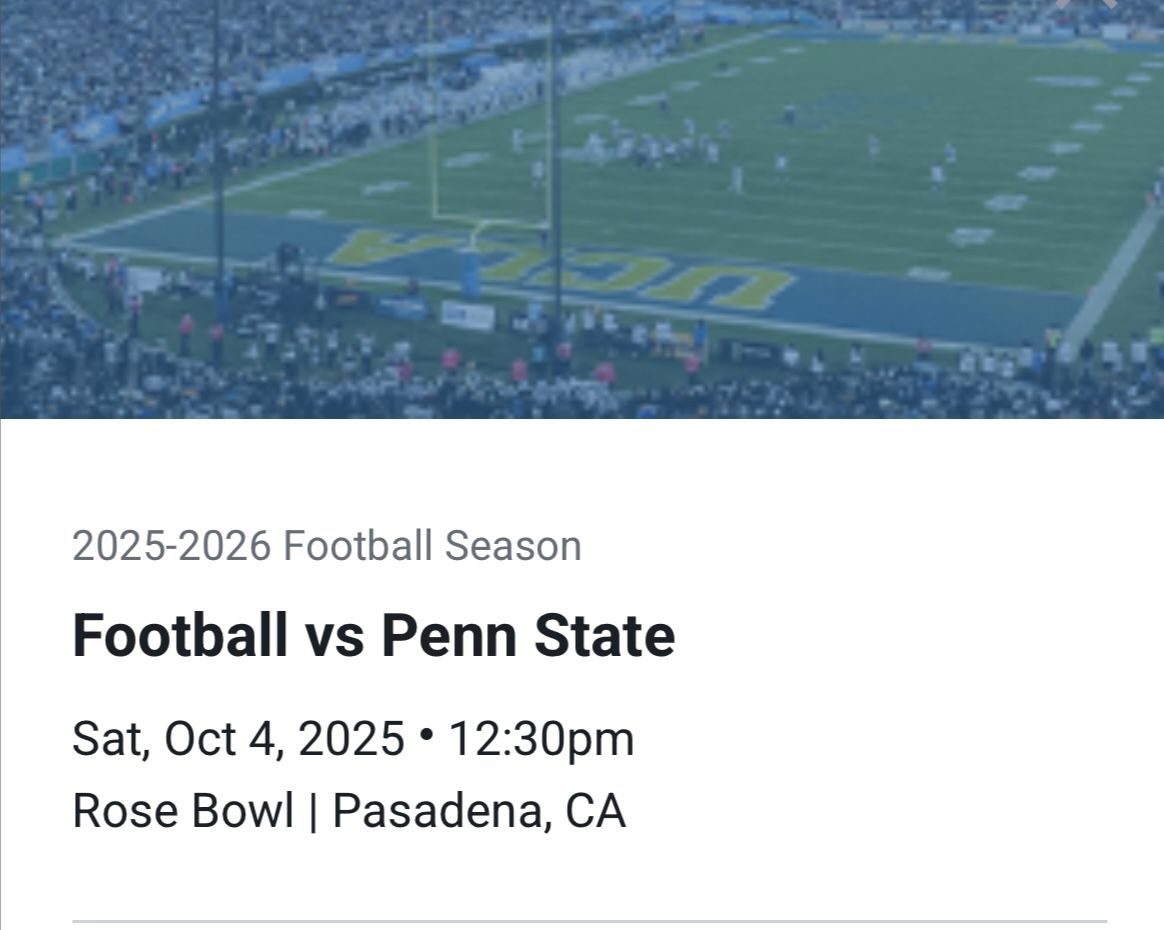This screenshot has width=1164, height=930.
Task: Click the "Pasadena, CA" location text
Action: [479, 810]
